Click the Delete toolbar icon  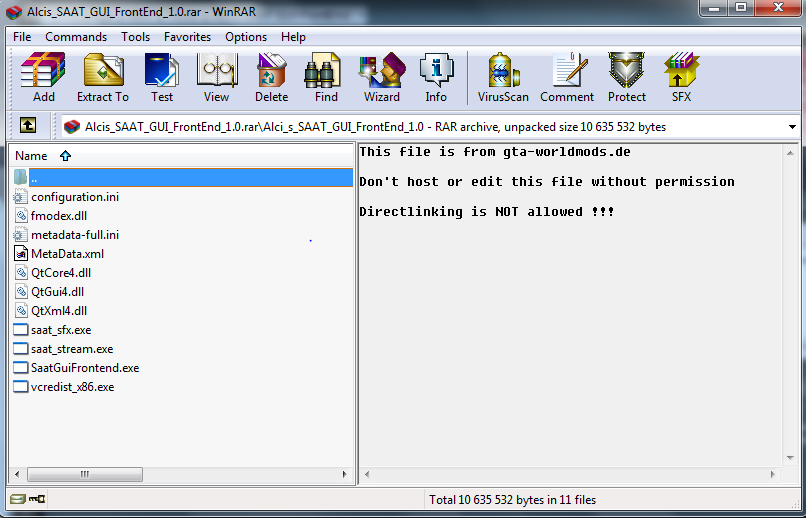click(x=271, y=77)
